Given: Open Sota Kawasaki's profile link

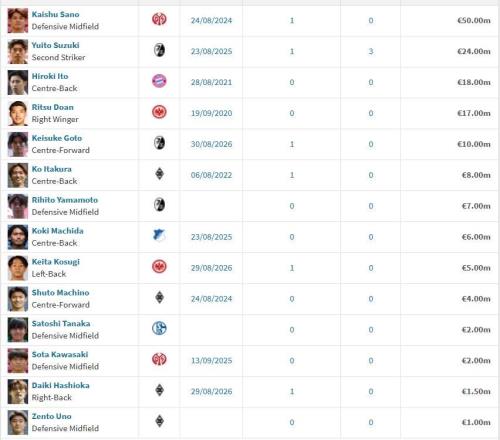Looking at the screenshot, I should tap(60, 354).
